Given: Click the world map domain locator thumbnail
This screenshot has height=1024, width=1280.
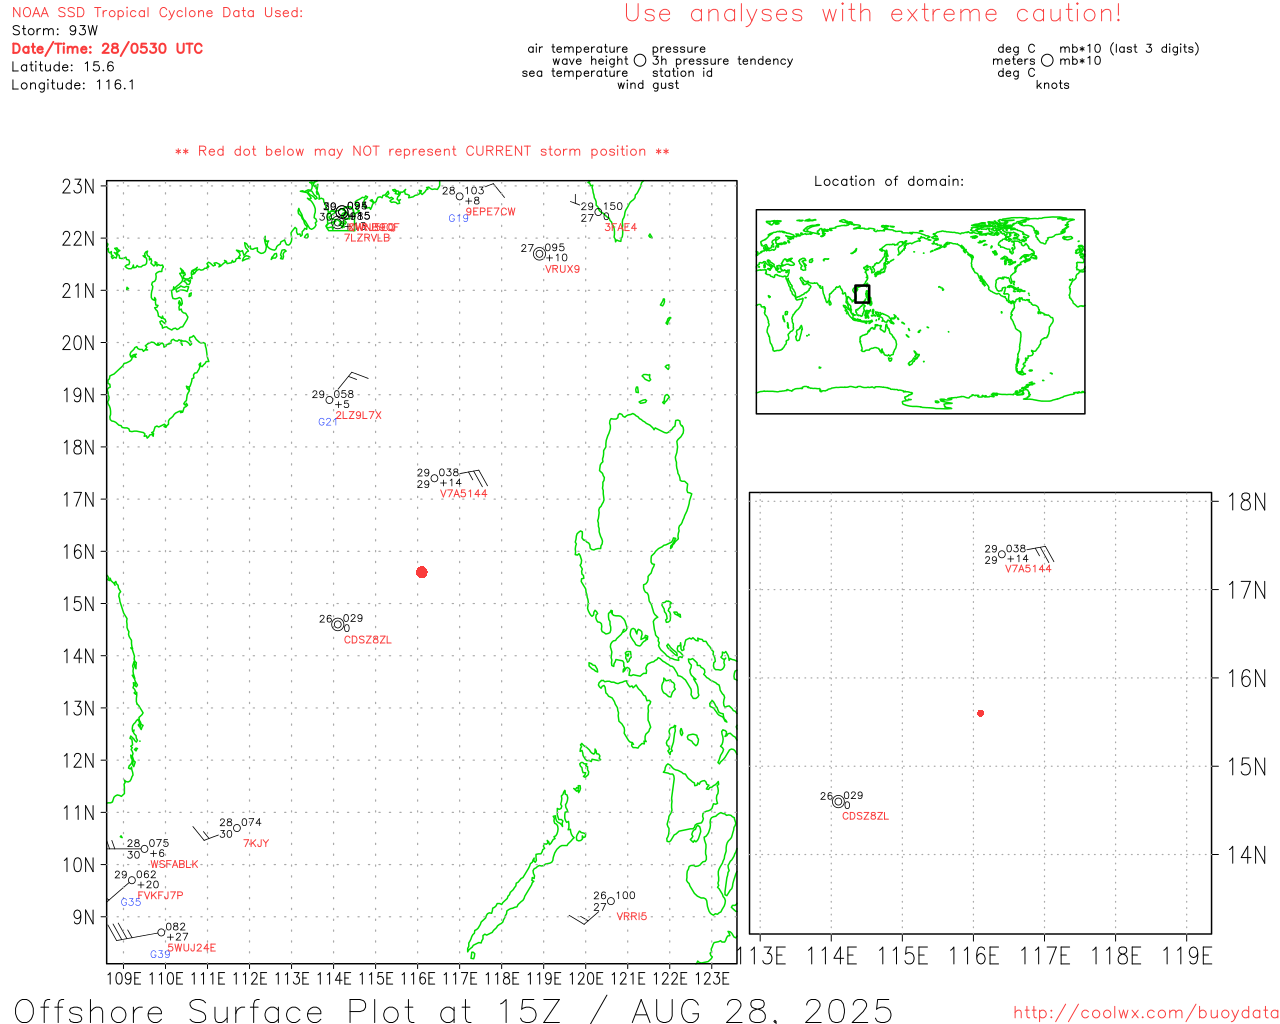Looking at the screenshot, I should (920, 312).
